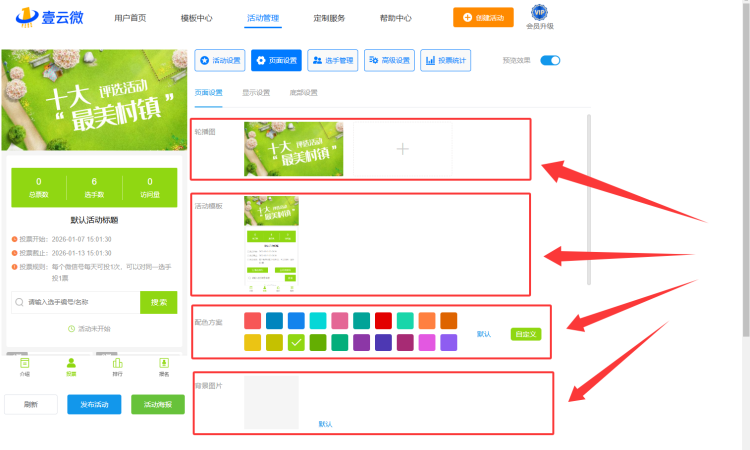Click the 自定义 color scheme button
Image resolution: width=750 pixels, height=450 pixels.
pos(525,334)
